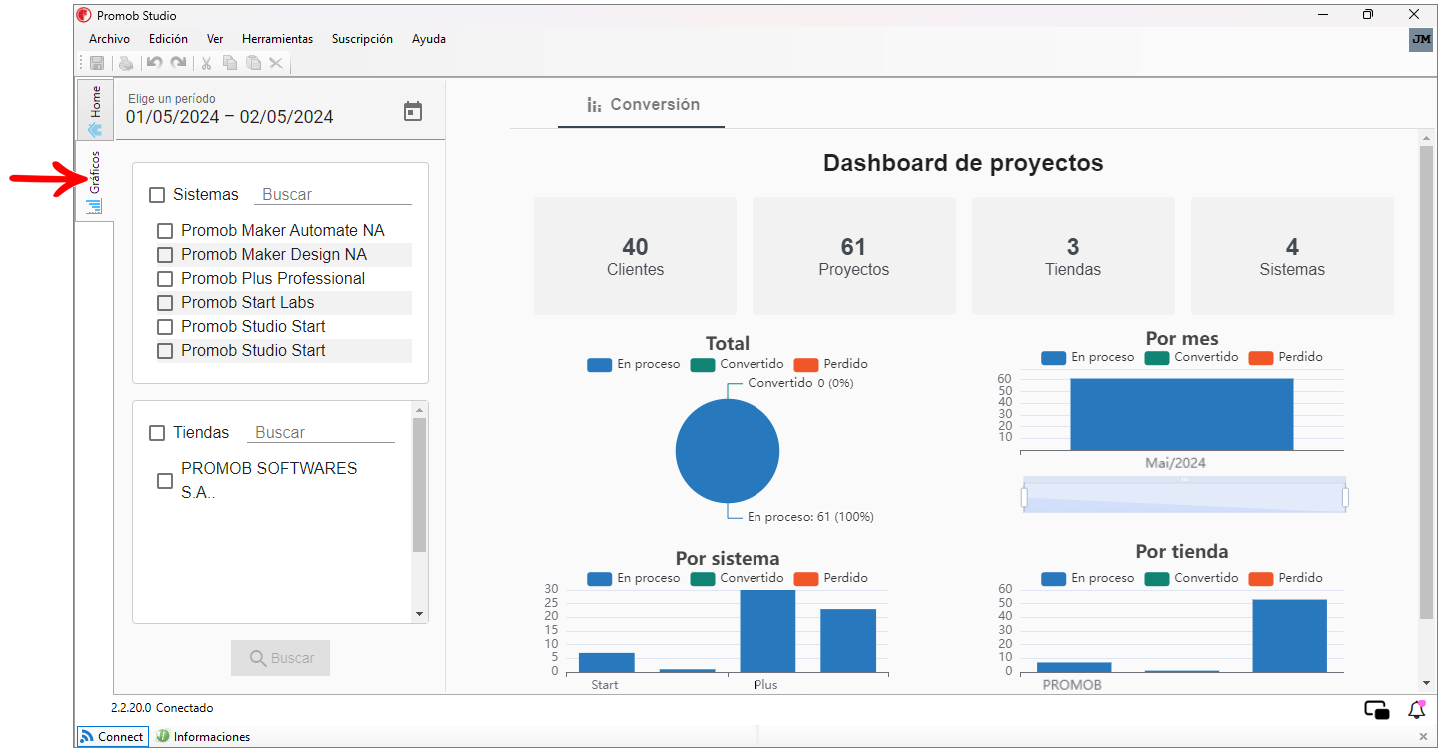Toggle Convertido legend in Total chart
The height and width of the screenshot is (755, 1448).
(x=737, y=364)
